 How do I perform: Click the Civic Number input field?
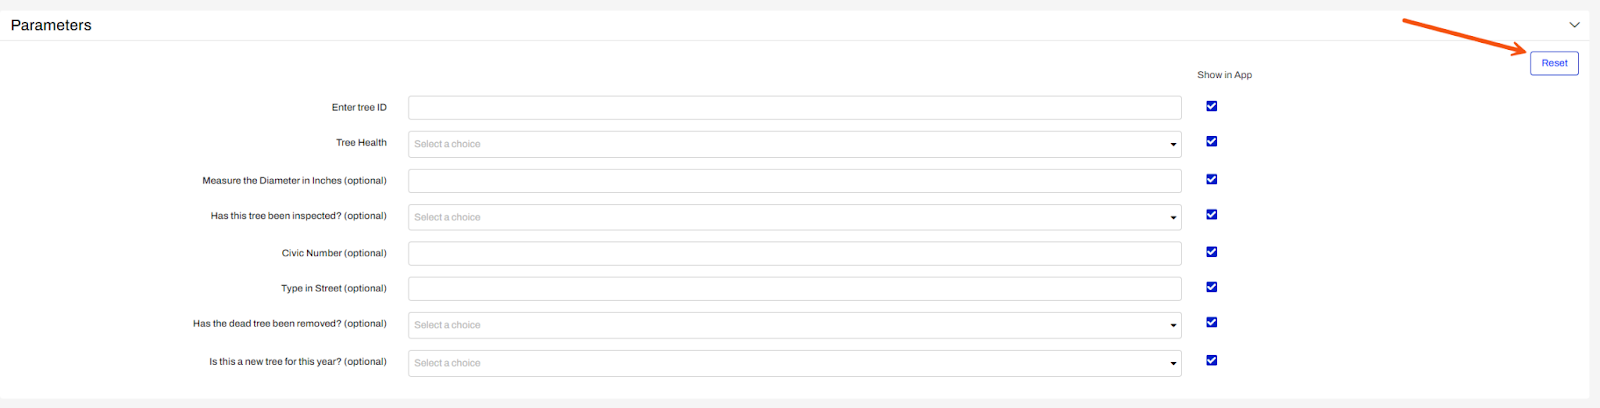tap(794, 254)
